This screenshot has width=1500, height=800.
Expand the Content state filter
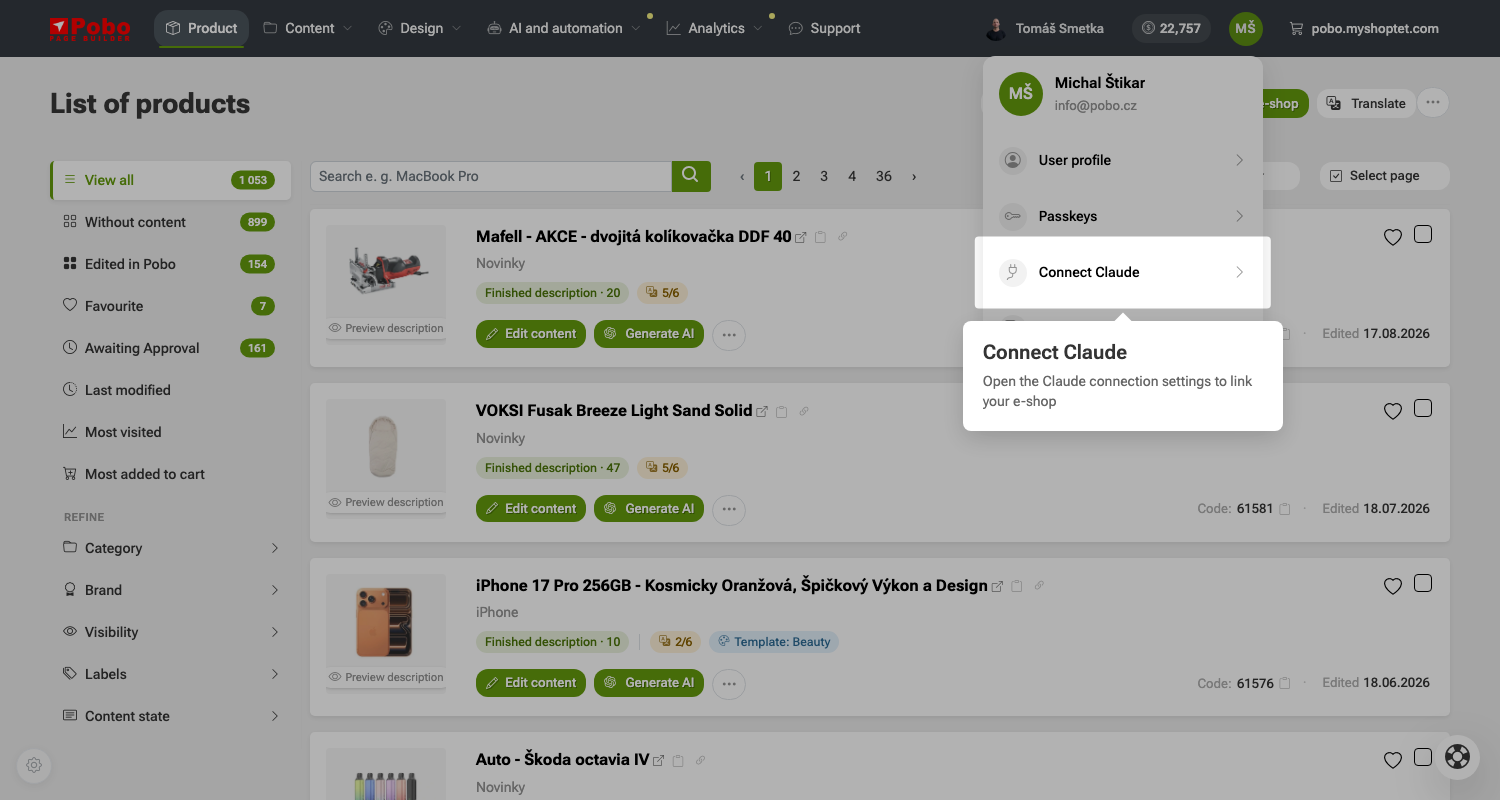click(170, 716)
